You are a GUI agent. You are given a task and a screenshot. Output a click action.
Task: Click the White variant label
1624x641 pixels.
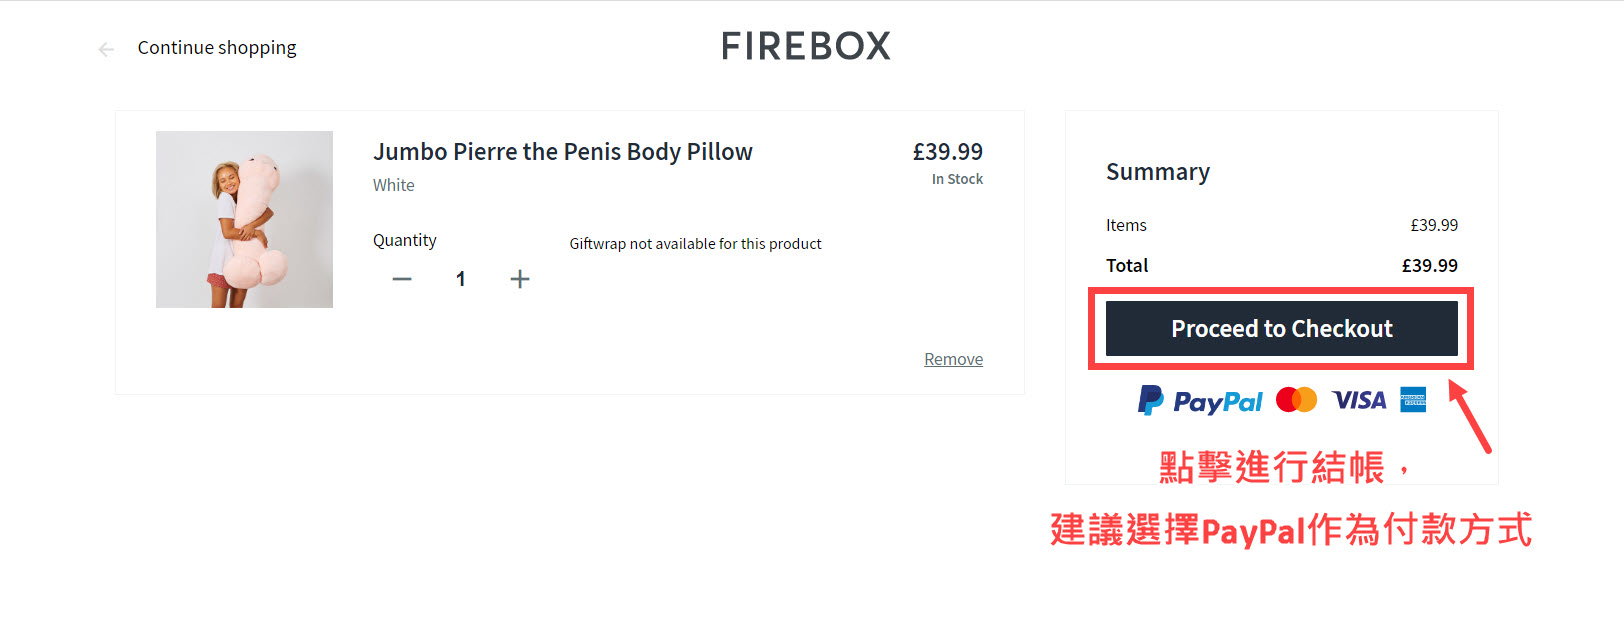click(x=394, y=185)
